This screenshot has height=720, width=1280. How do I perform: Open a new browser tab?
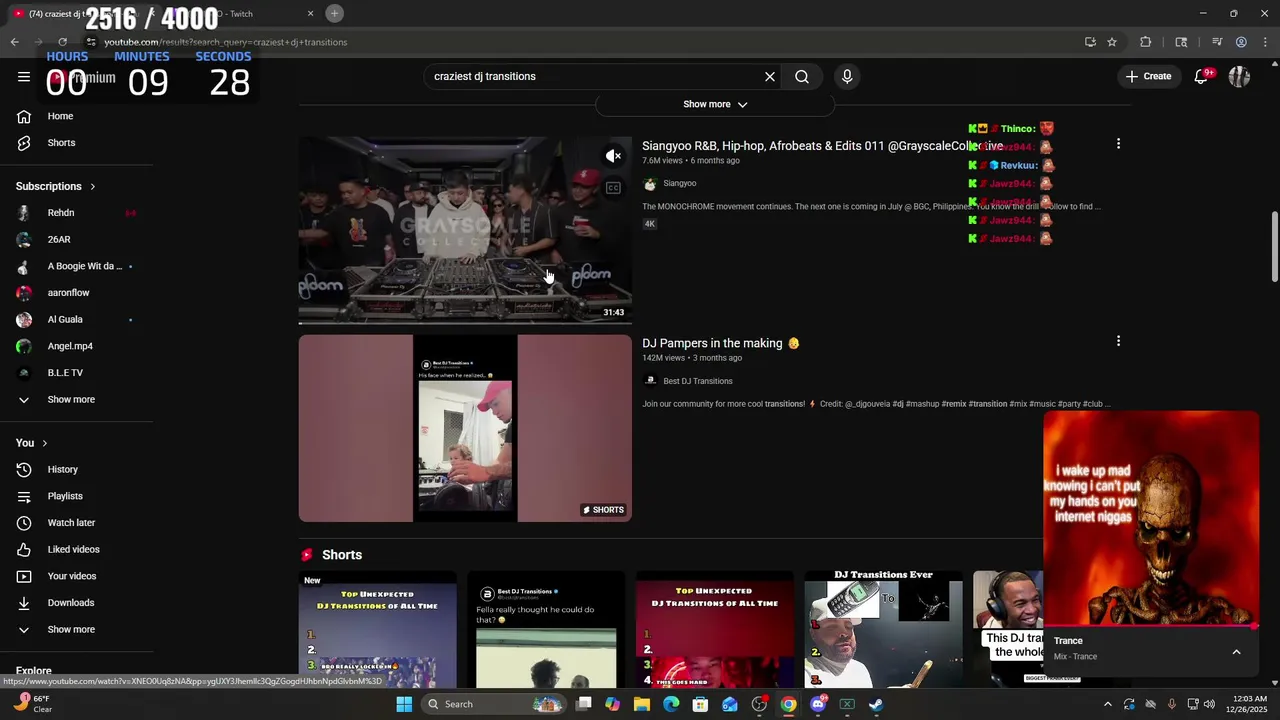point(335,13)
